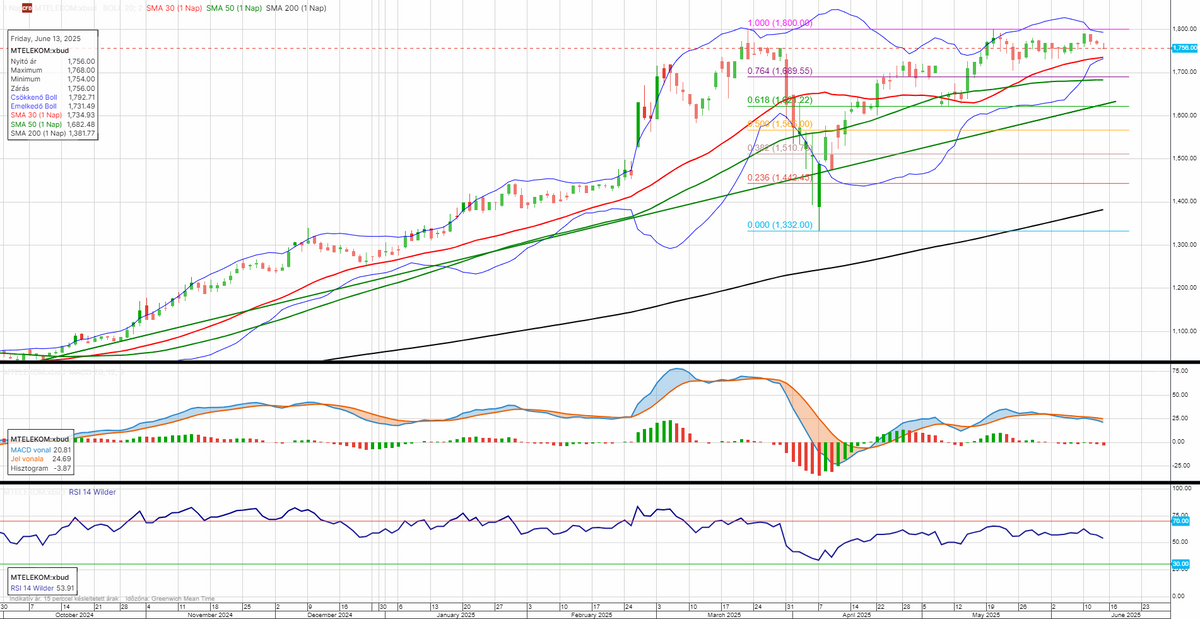Click the SMA 200 (1 Nap) 1,381.77 row in the data box

(53, 133)
